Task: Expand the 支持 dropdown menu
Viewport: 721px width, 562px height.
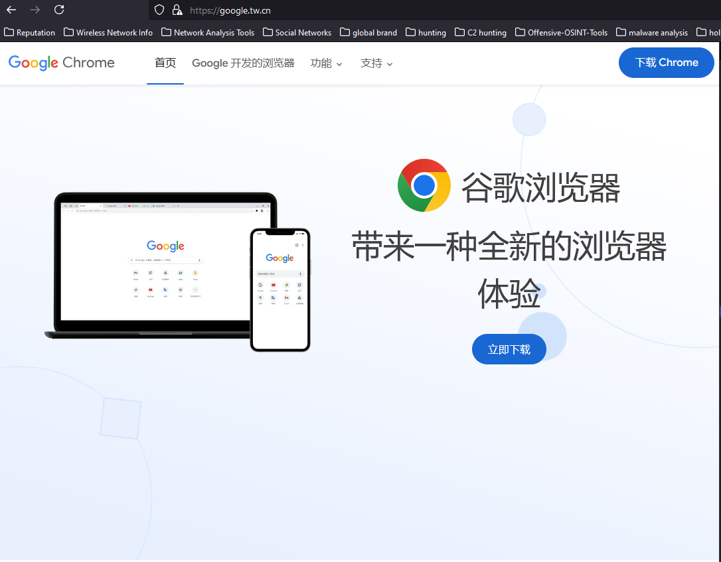Action: point(376,63)
